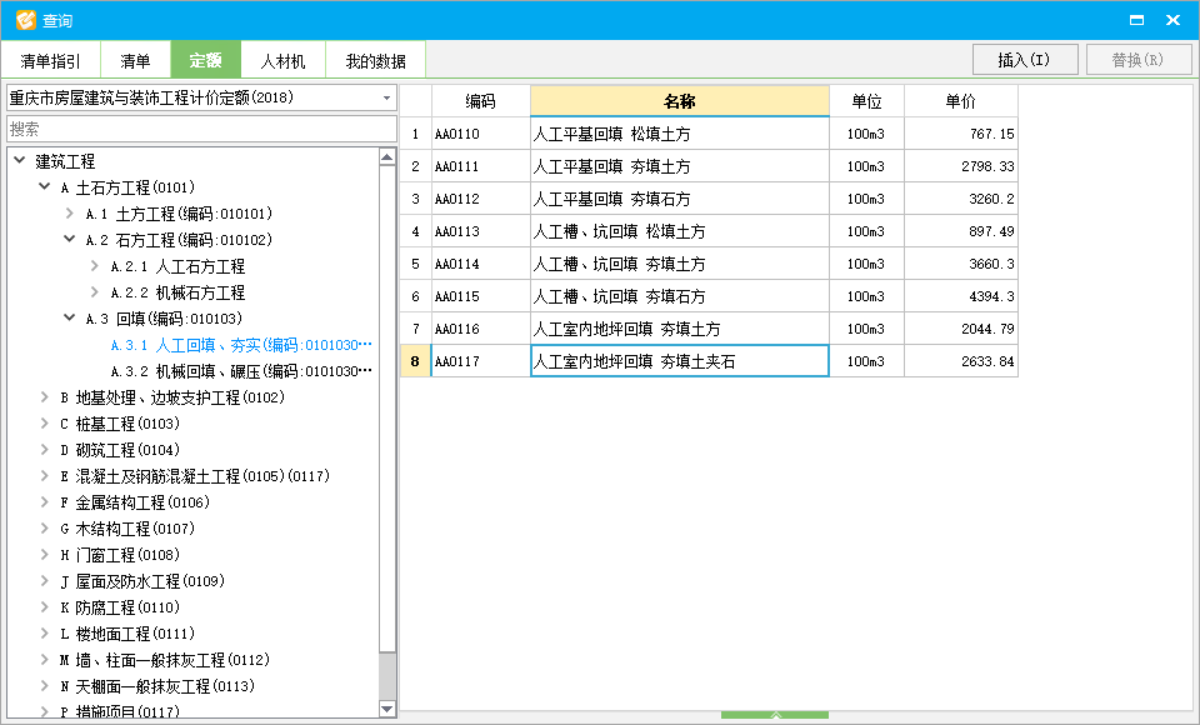1200x725 pixels.
Task: Click the 单价 column header
Action: click(961, 101)
